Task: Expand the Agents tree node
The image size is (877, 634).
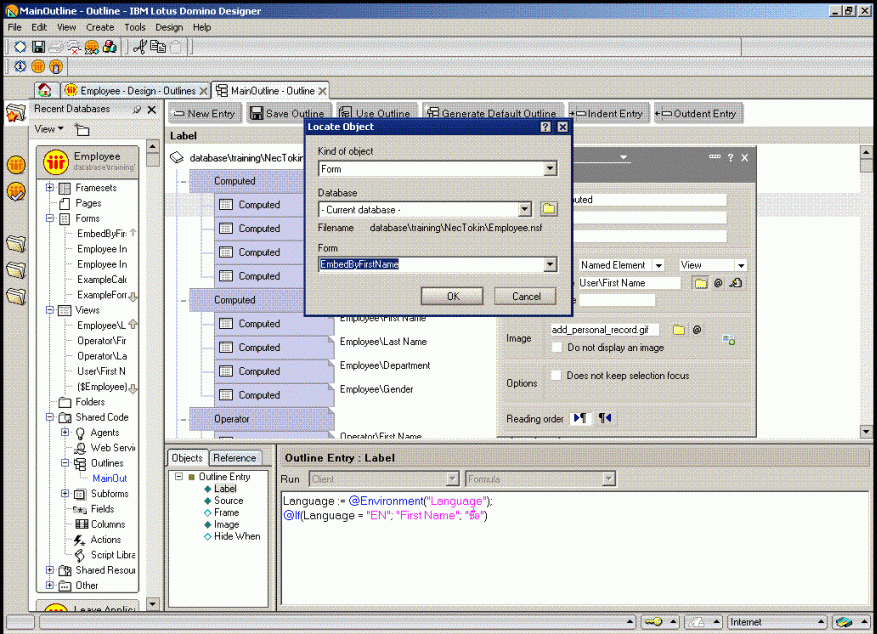Action: point(65,432)
